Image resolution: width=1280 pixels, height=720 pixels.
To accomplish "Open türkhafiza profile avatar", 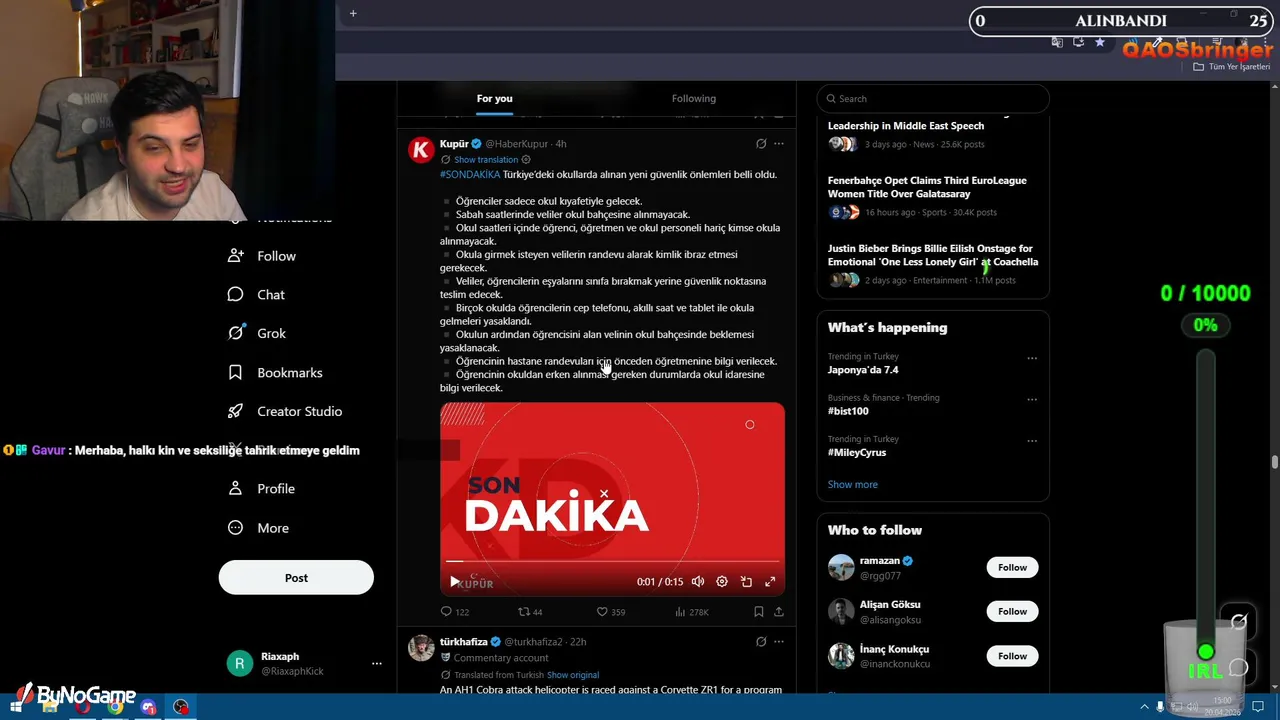I will click(421, 647).
